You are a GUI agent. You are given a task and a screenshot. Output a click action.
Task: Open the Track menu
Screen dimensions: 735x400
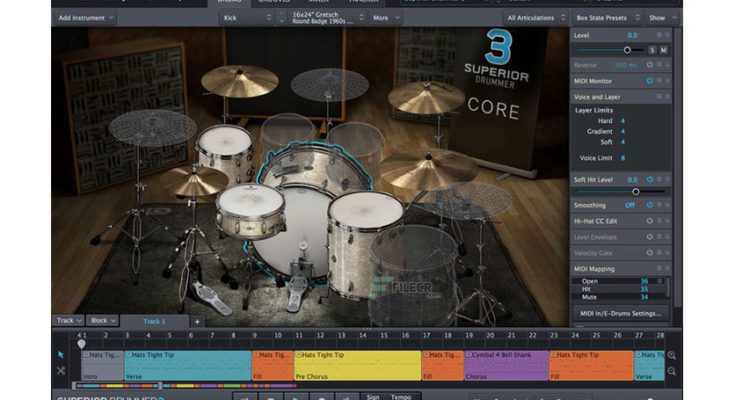coord(67,321)
